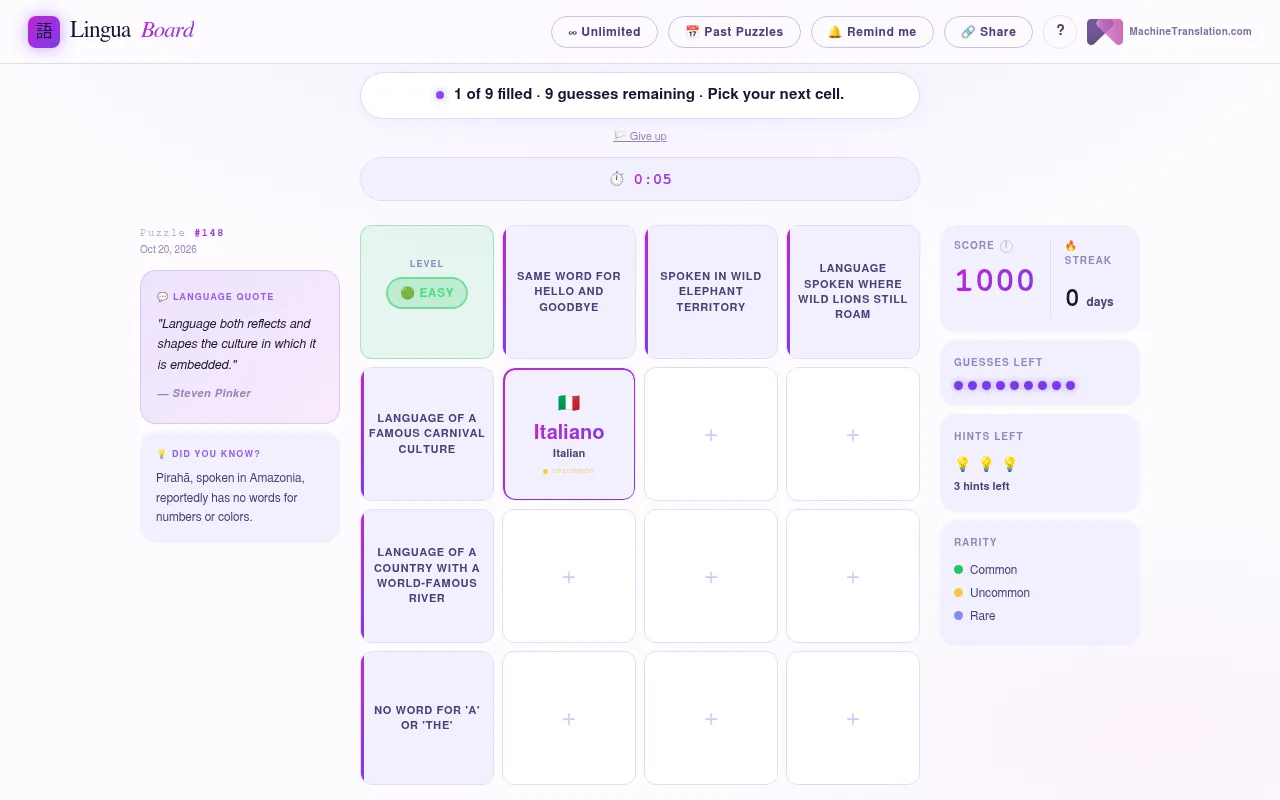1280x800 pixels.
Task: Pick the carnival culture and wild lions cell
Action: (x=853, y=434)
